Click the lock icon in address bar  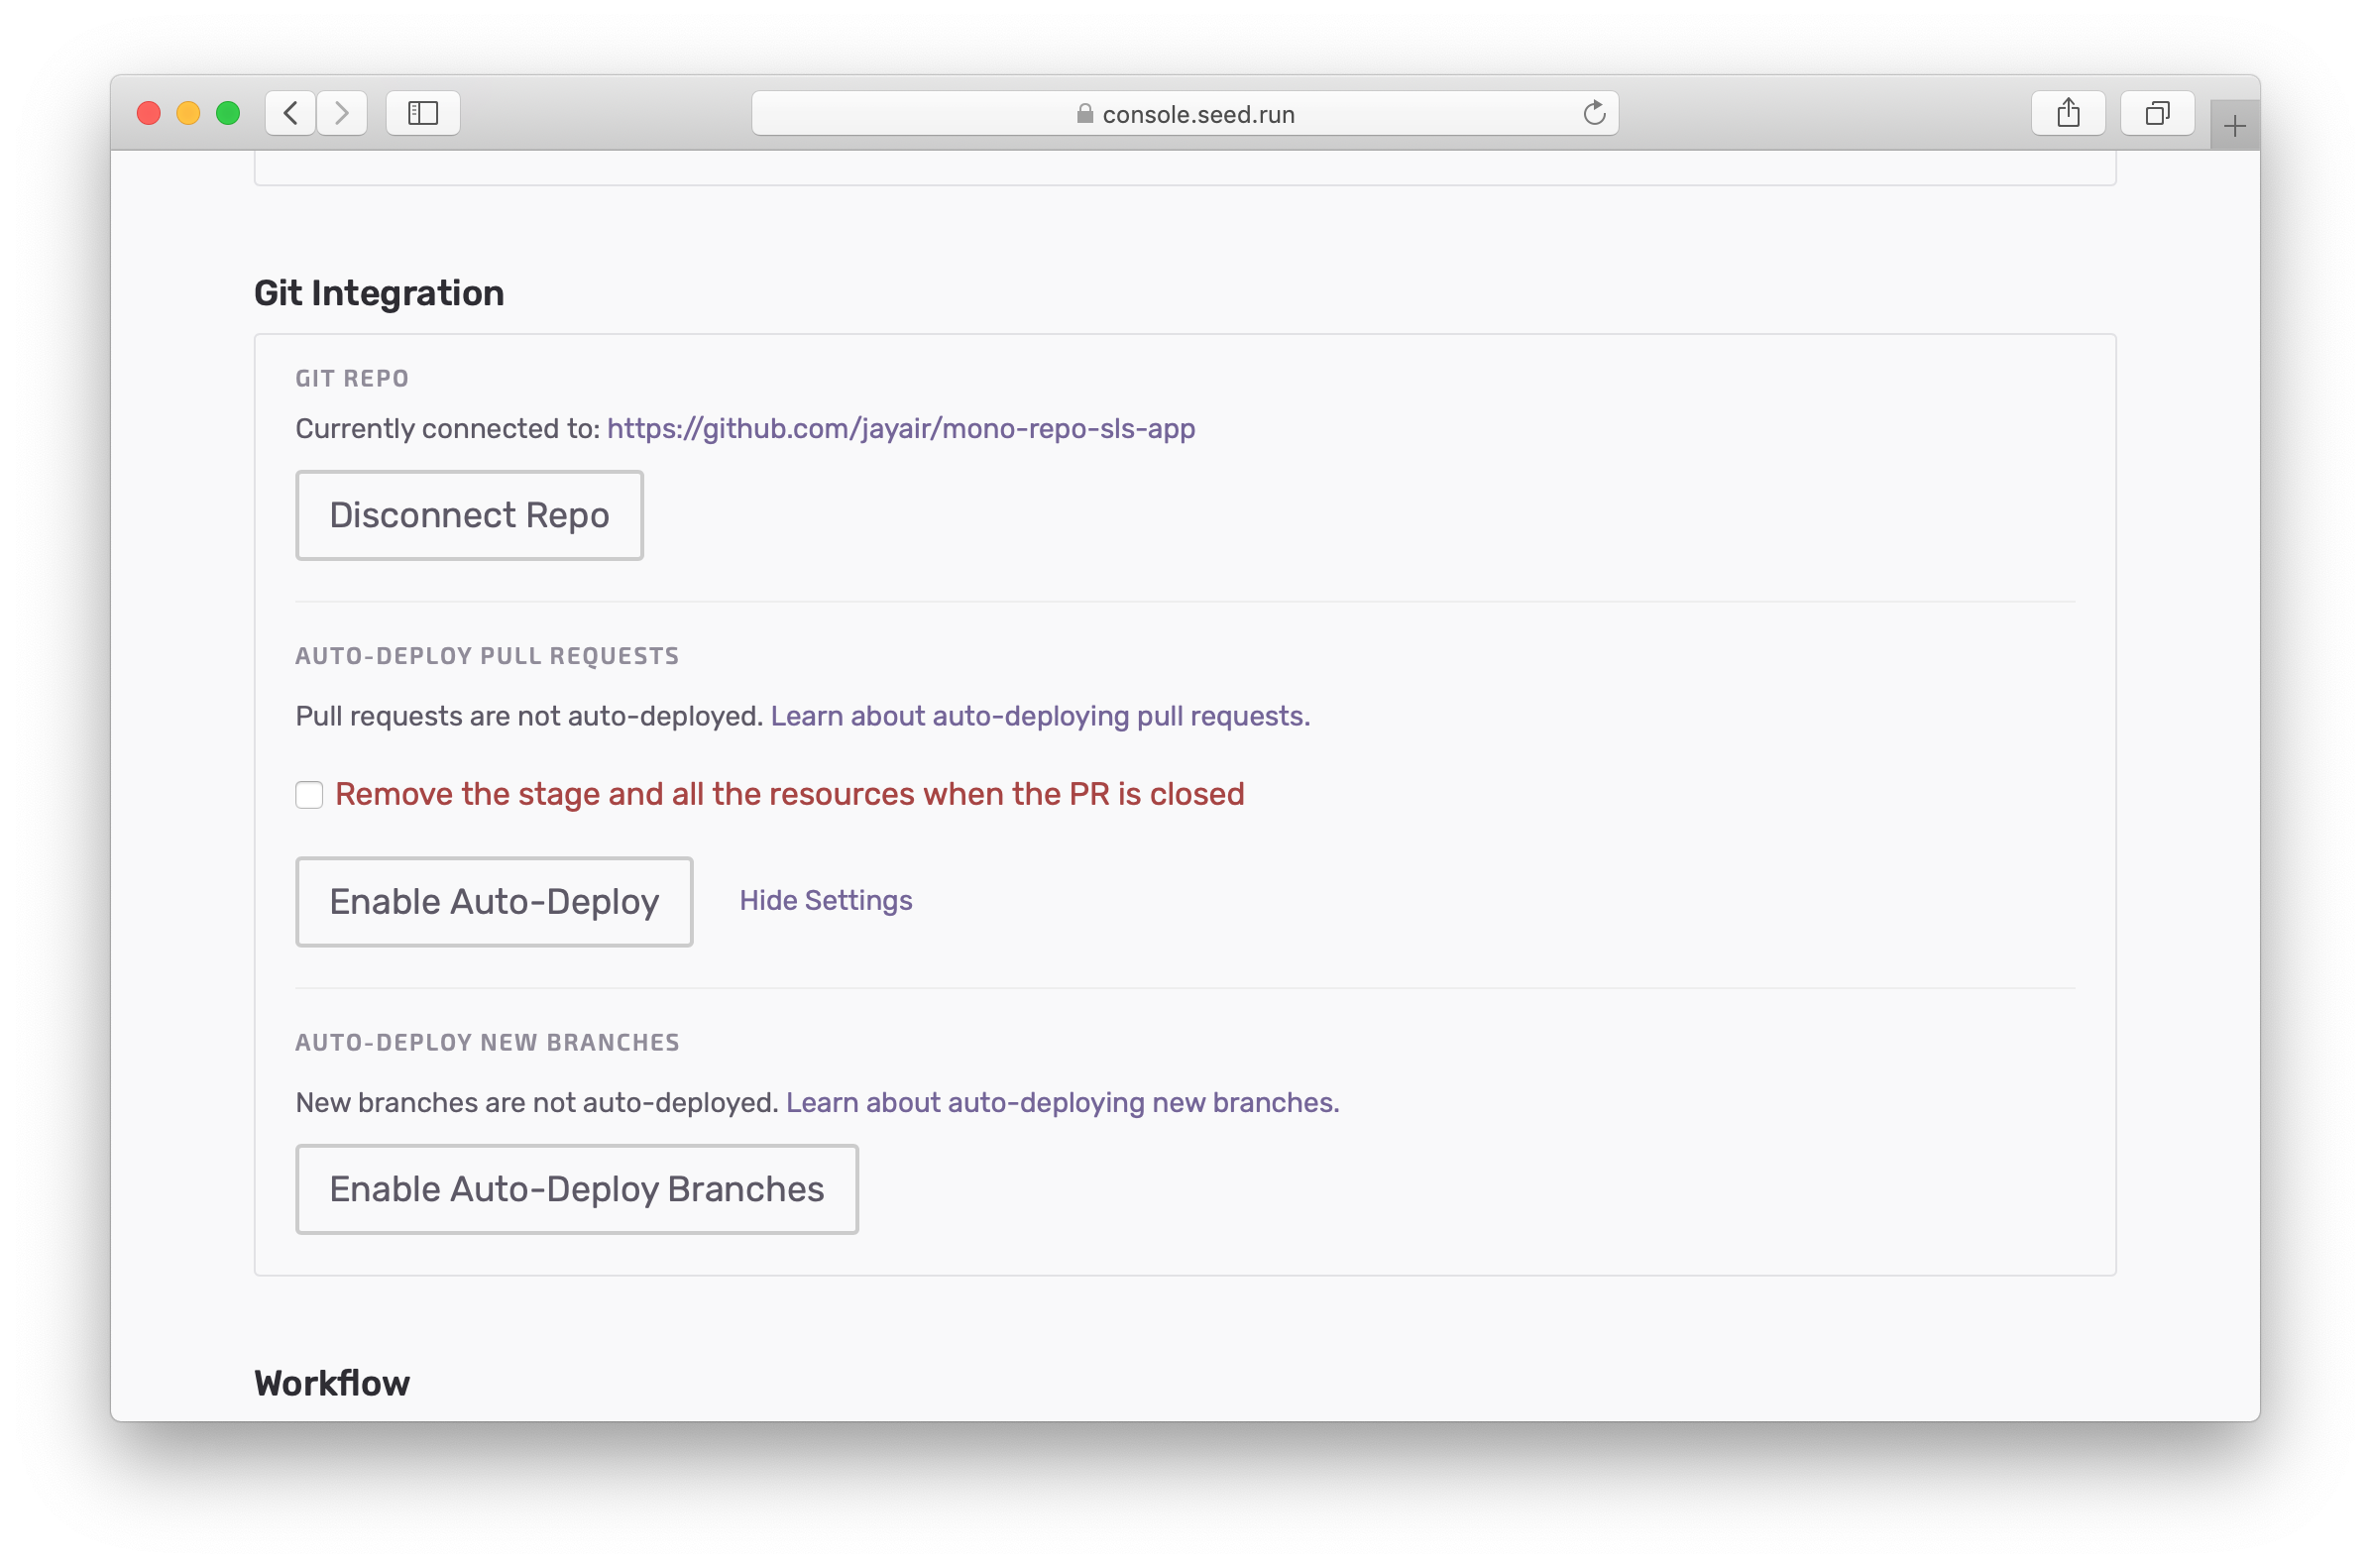point(1084,114)
